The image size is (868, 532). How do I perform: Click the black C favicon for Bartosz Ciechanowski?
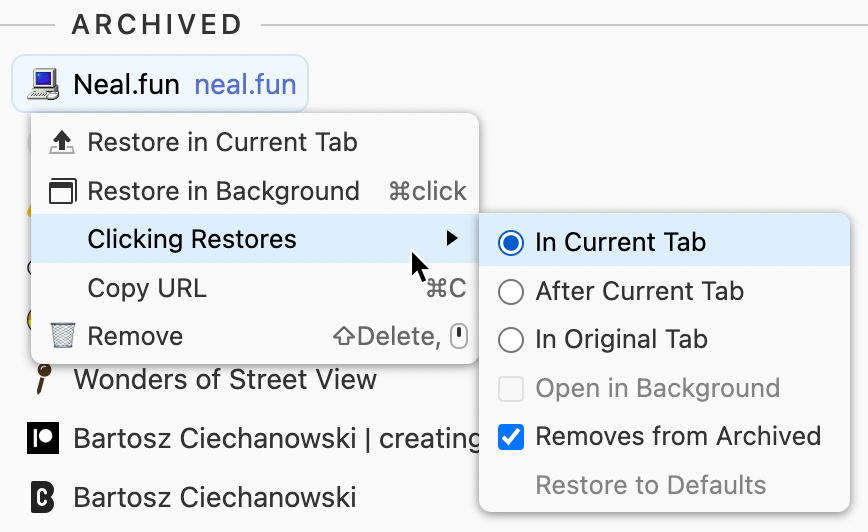click(42, 497)
